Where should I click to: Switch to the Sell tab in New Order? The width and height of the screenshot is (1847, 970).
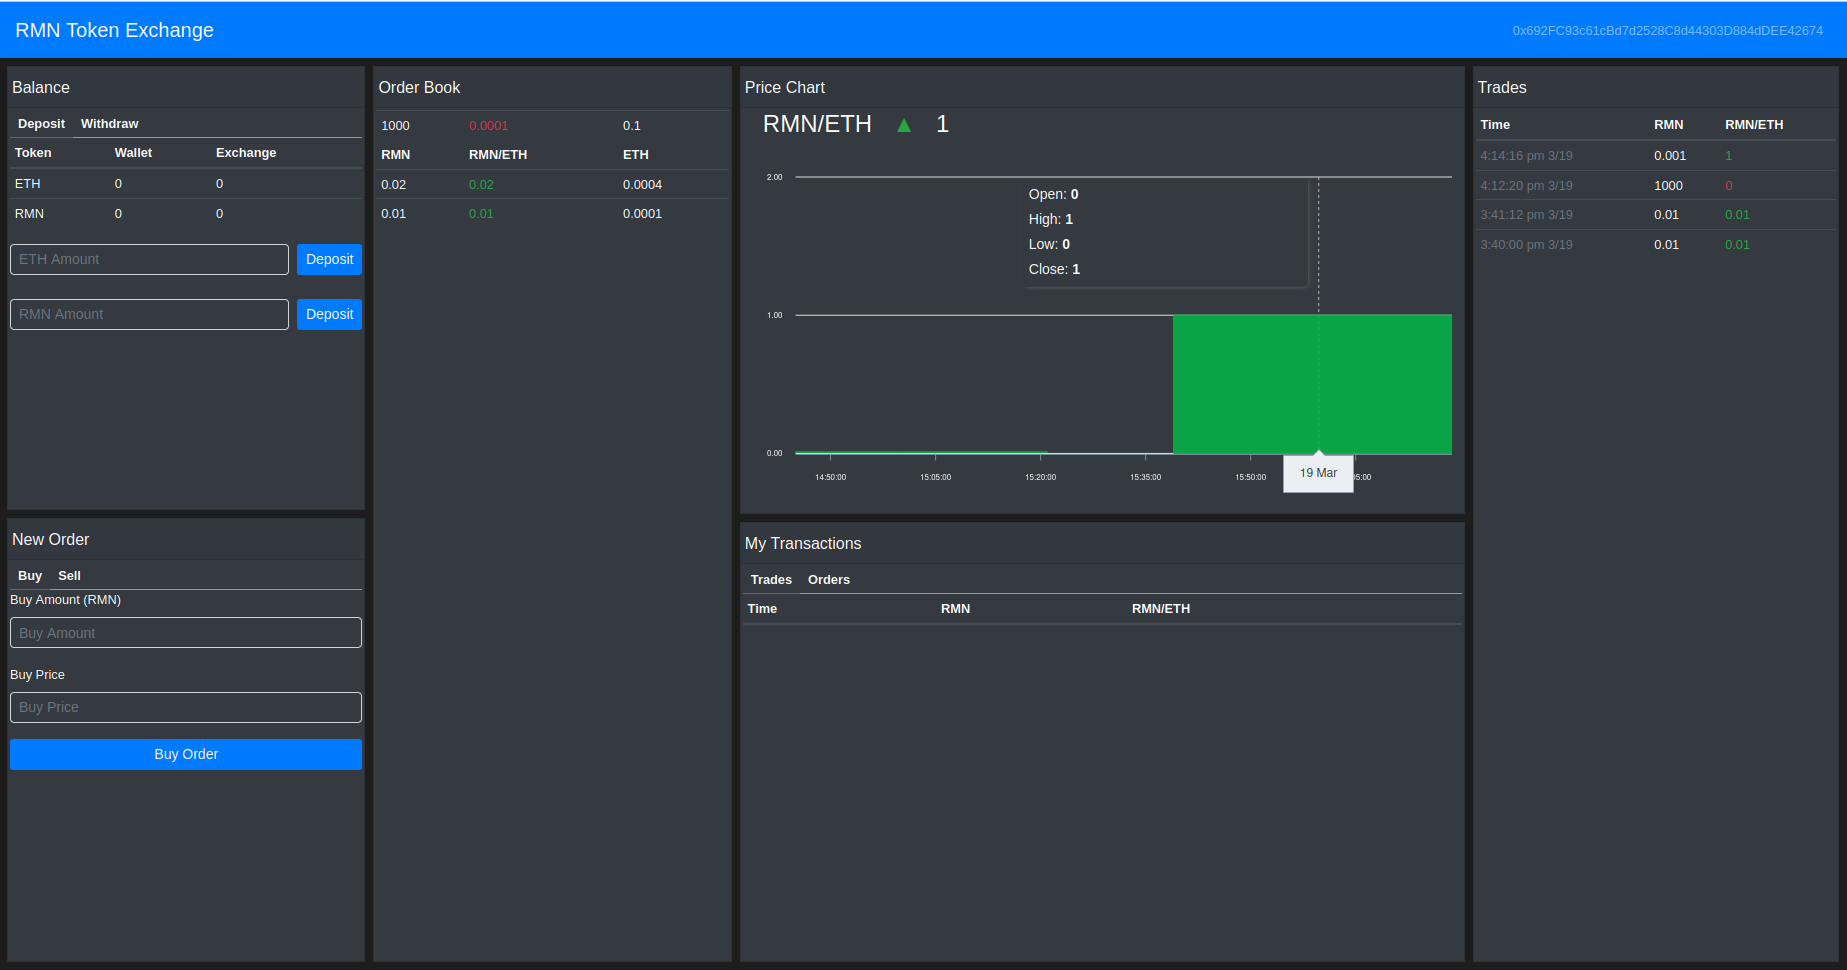[x=69, y=576]
